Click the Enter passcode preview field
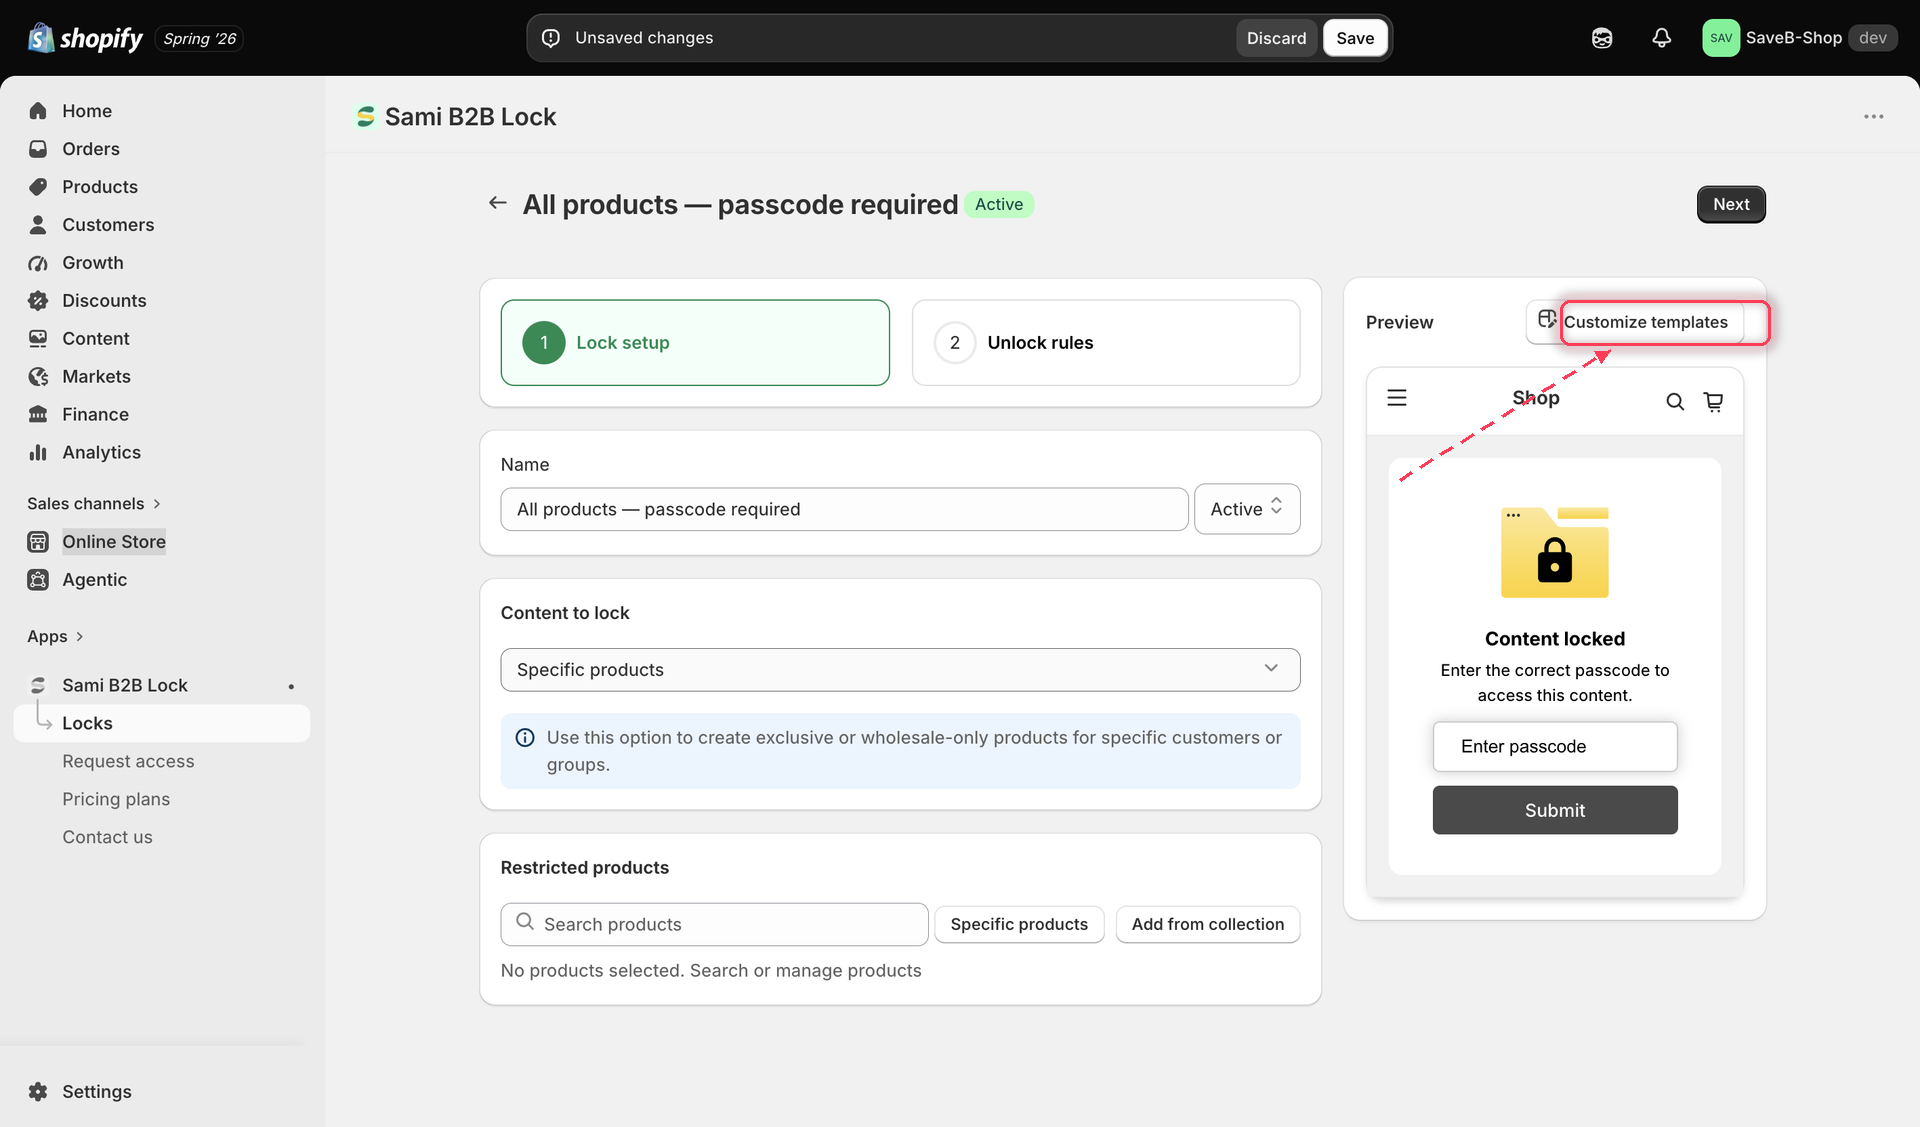 point(1555,747)
